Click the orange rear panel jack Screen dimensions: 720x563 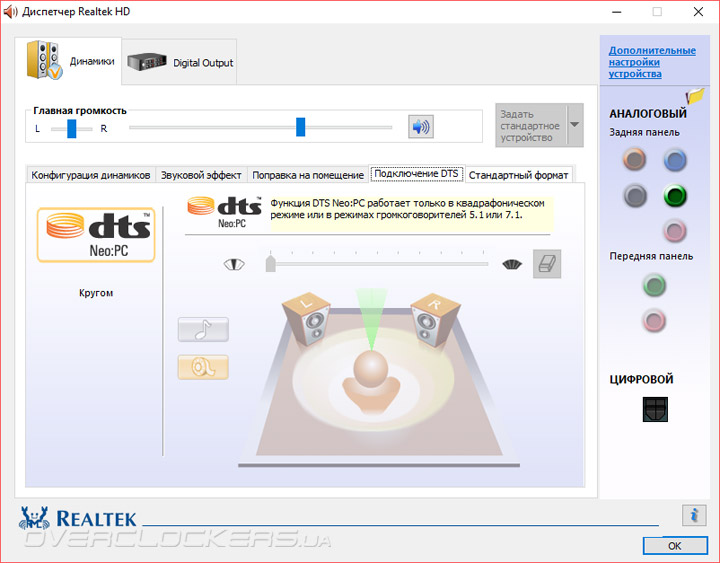point(635,160)
